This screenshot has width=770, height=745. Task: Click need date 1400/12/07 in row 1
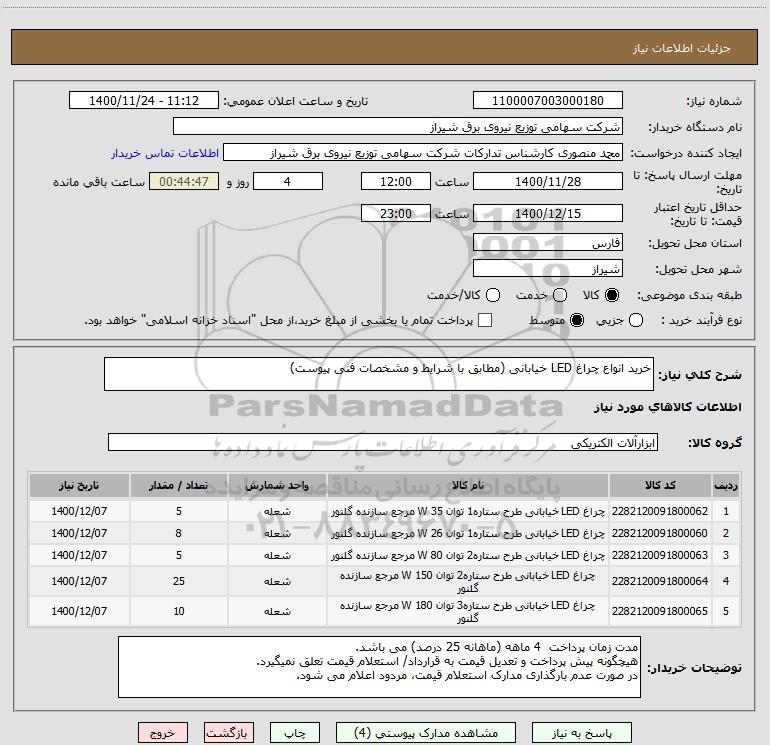coord(79,511)
